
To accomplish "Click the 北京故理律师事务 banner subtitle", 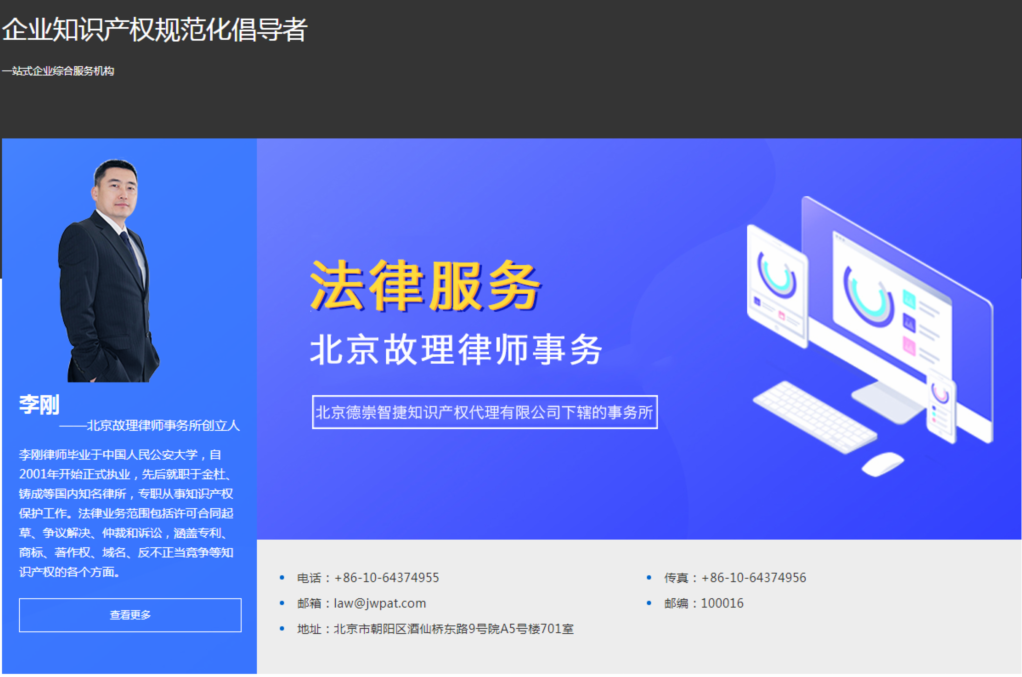I will (456, 350).
